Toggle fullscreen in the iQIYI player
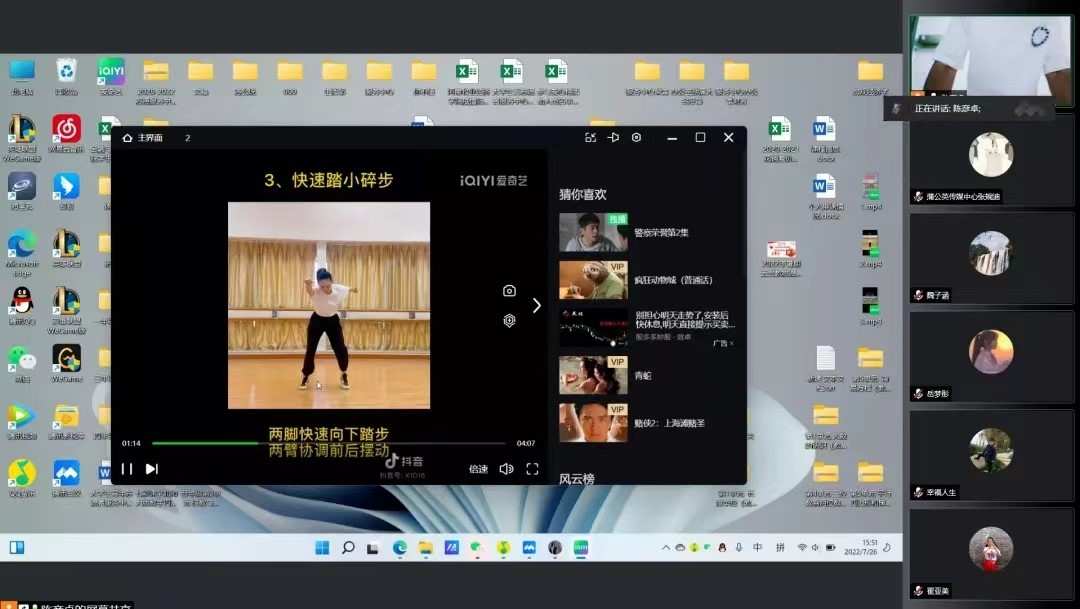 pyautogui.click(x=532, y=469)
